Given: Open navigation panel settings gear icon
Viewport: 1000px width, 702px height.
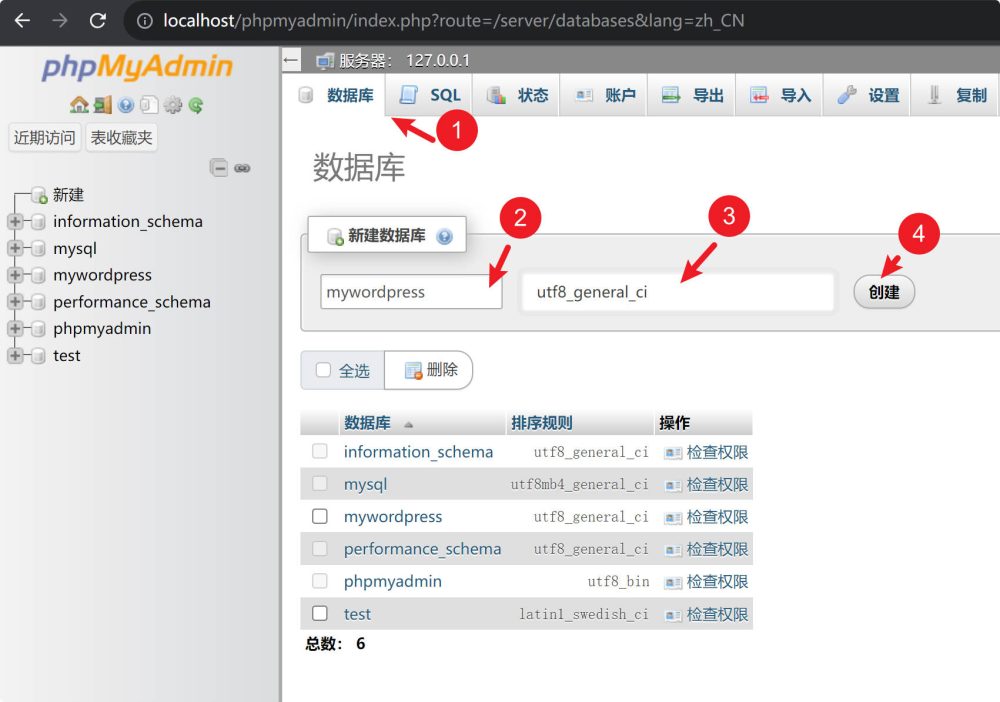Looking at the screenshot, I should (172, 105).
